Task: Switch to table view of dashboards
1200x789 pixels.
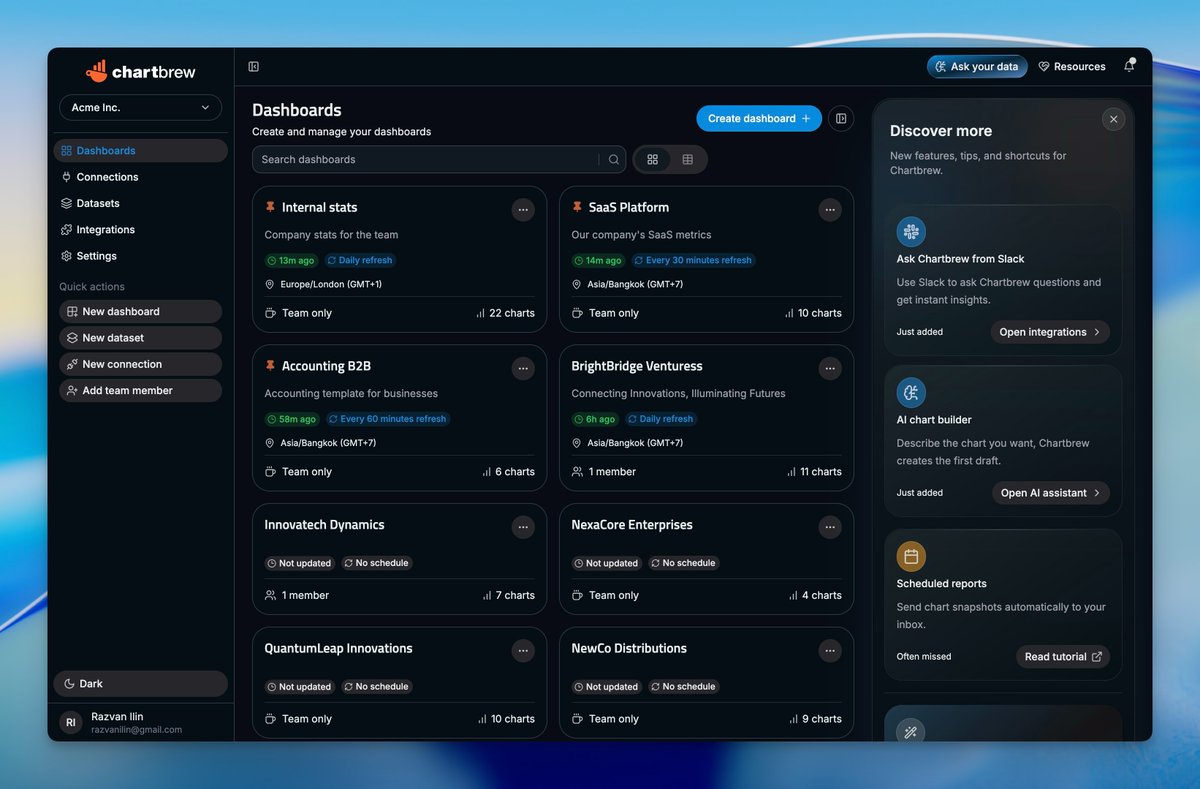Action: [688, 159]
